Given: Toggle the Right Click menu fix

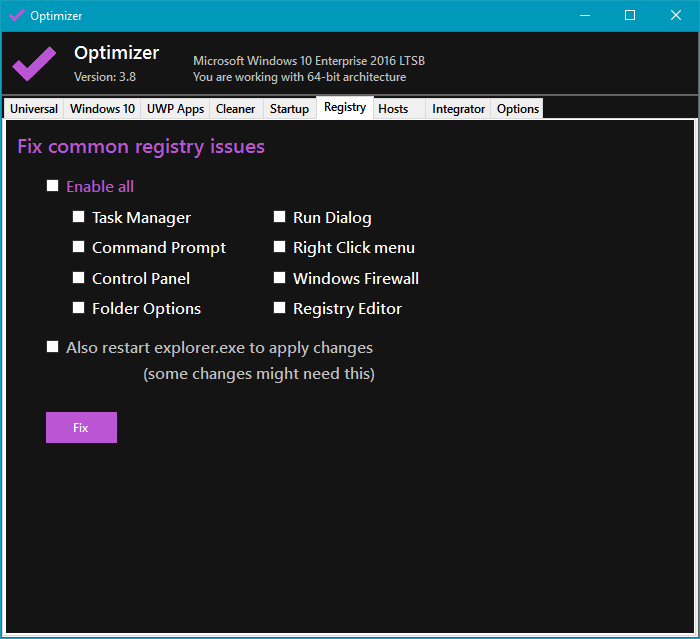Looking at the screenshot, I should click(280, 247).
